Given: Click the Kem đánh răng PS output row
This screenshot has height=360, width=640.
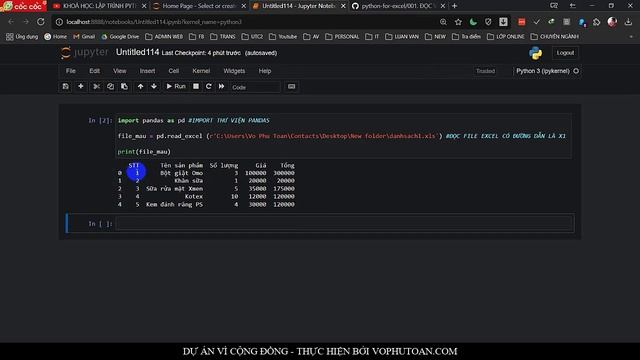Looking at the screenshot, I should pyautogui.click(x=207, y=204).
